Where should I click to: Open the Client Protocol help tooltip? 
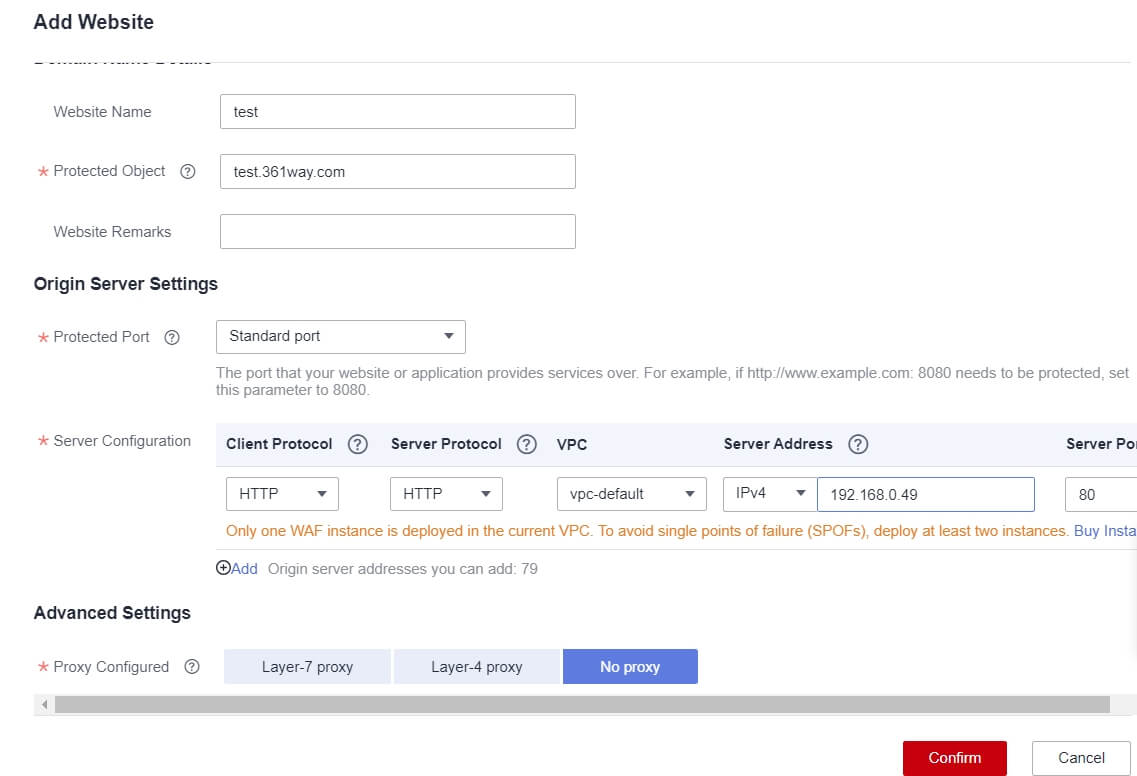point(357,444)
